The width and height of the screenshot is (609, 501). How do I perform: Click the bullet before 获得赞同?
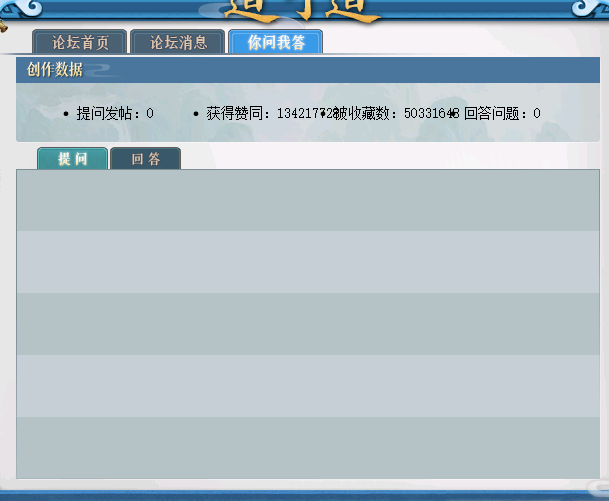196,114
